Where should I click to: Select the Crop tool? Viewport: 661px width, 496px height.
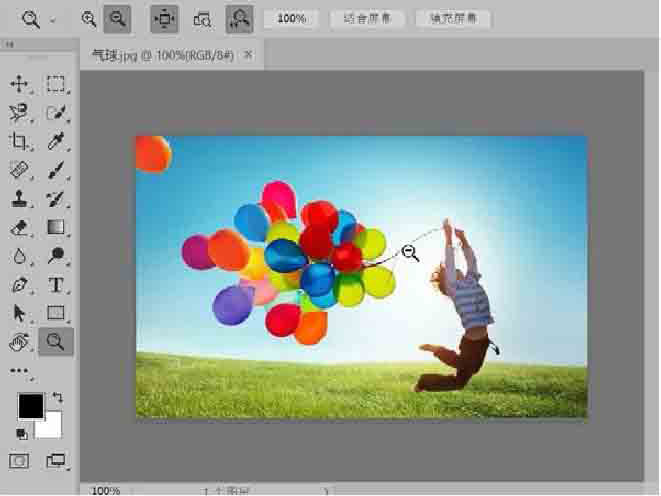[19, 141]
